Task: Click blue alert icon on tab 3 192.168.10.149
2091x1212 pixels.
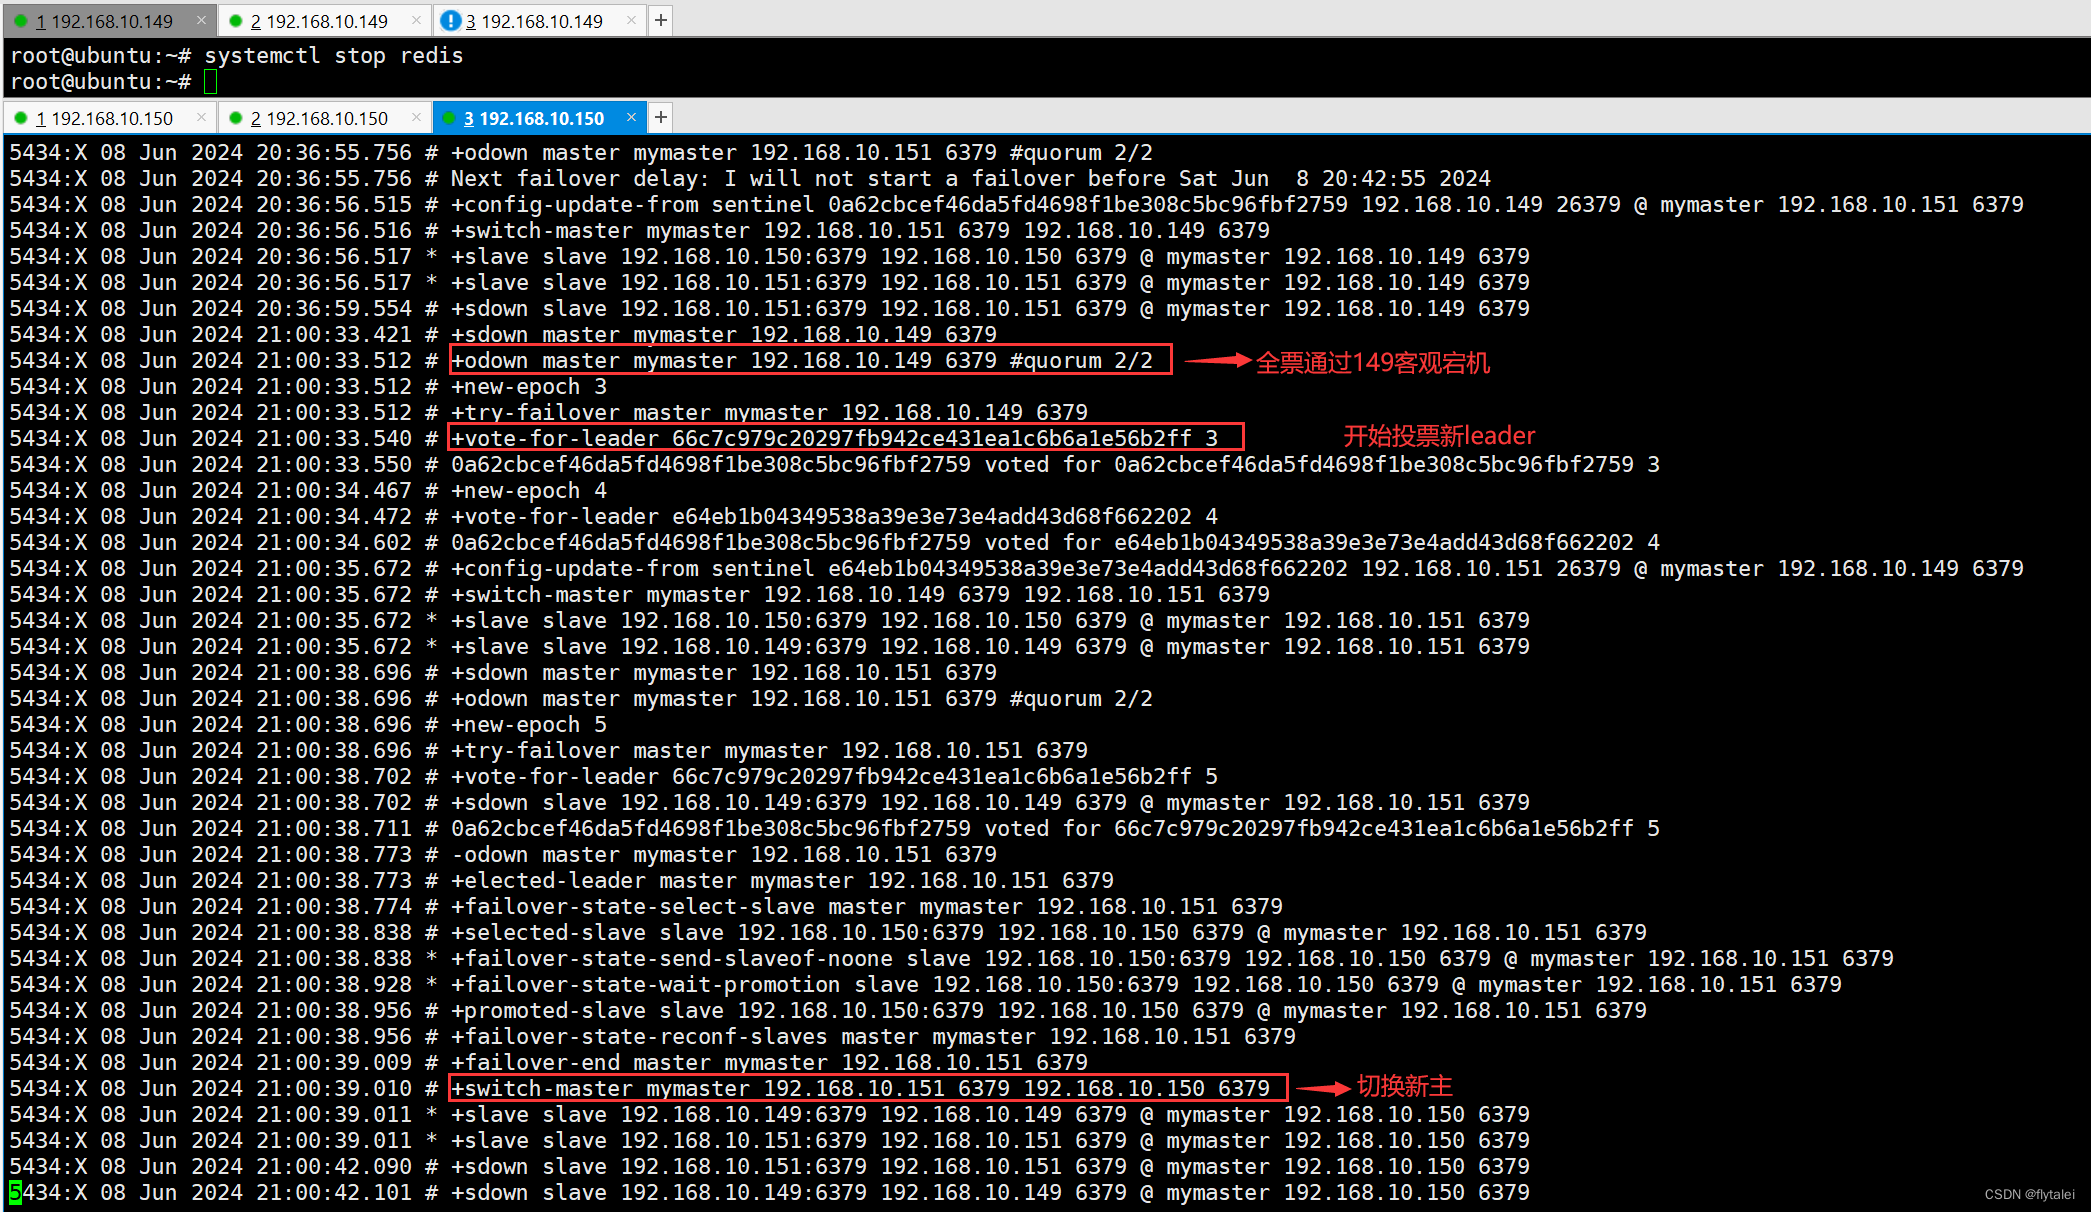Action: pos(450,20)
